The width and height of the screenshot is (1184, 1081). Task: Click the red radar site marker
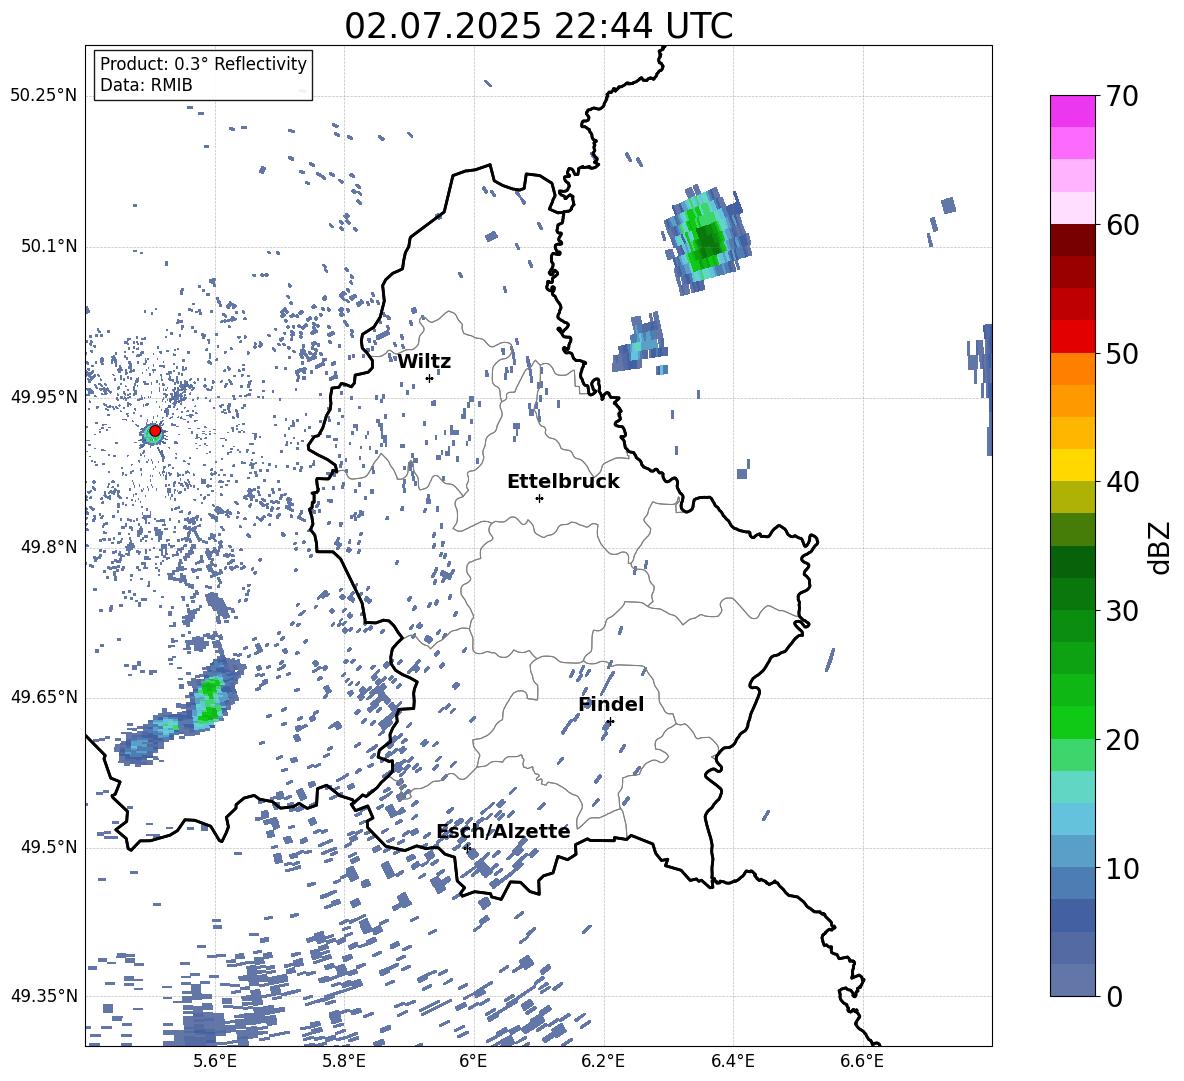[155, 431]
